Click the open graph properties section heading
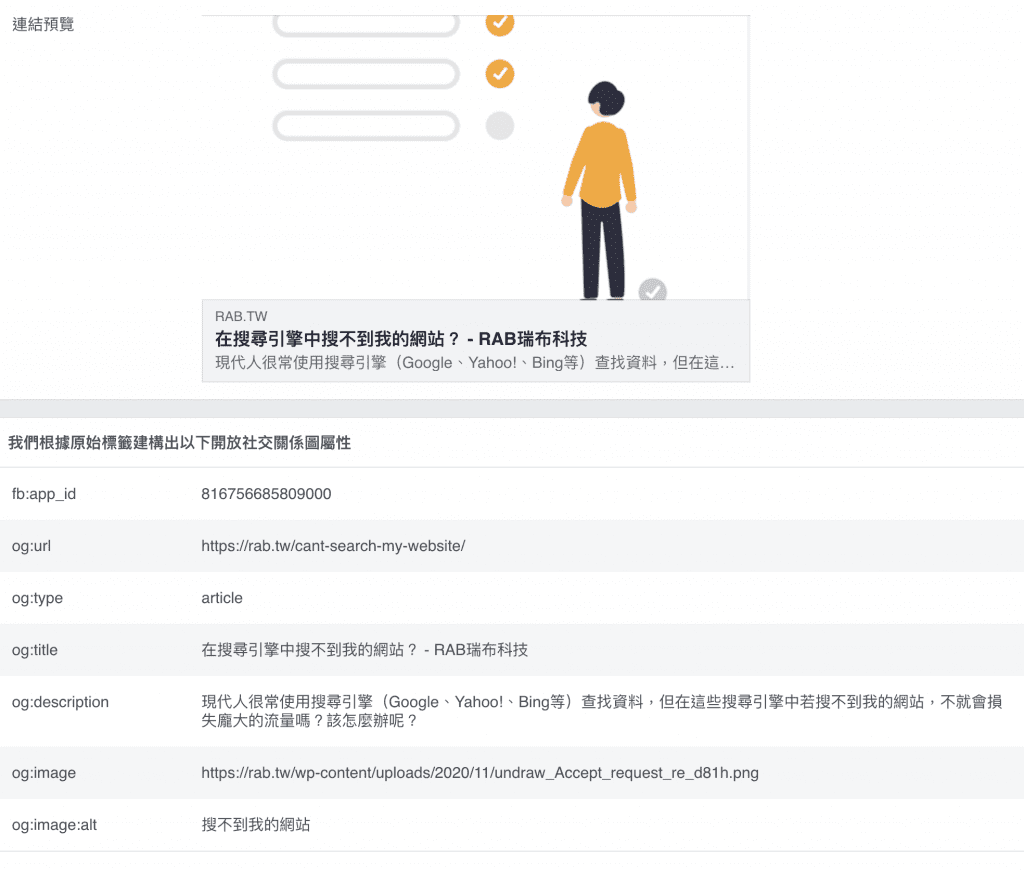This screenshot has height=870, width=1024. pyautogui.click(x=179, y=442)
